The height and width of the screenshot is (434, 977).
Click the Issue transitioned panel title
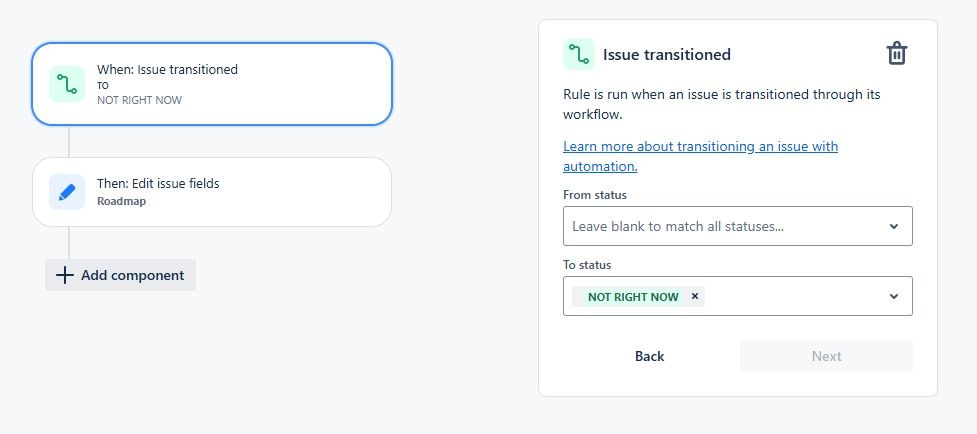click(x=667, y=54)
